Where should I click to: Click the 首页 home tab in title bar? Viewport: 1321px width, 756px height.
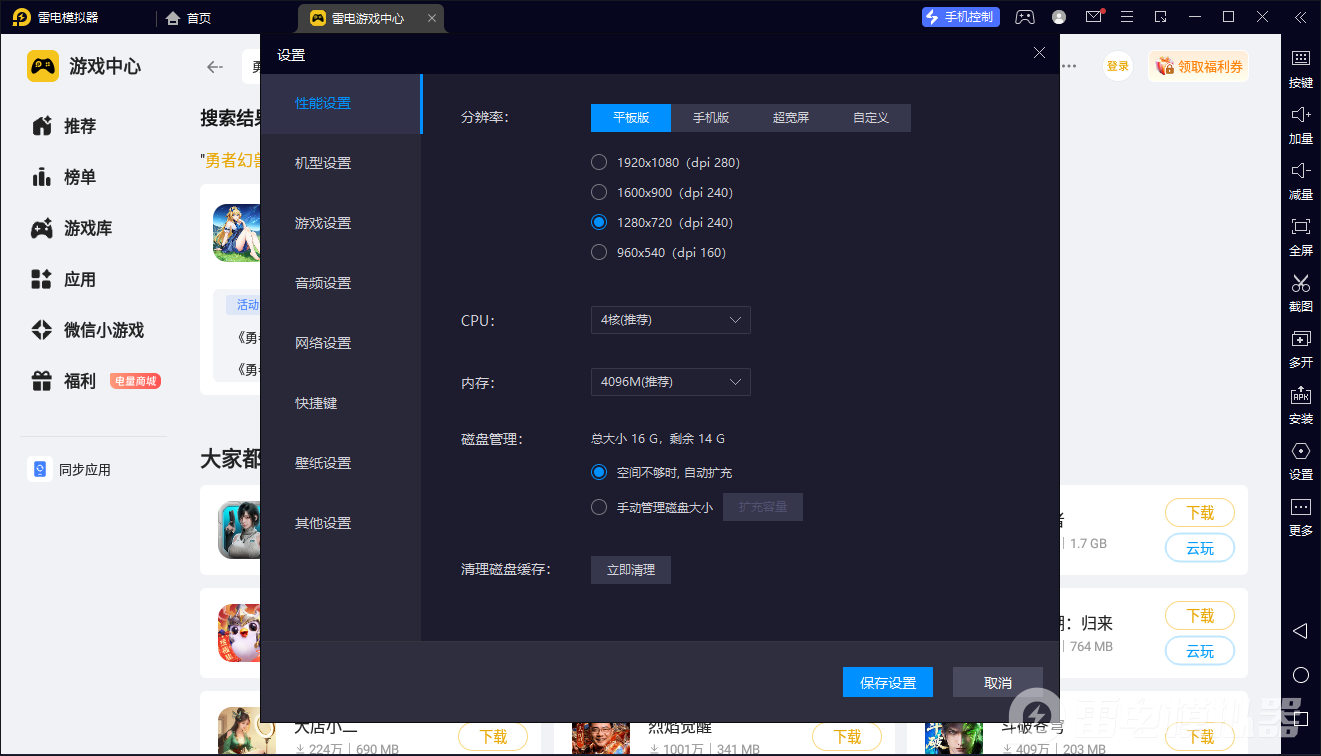tap(189, 18)
